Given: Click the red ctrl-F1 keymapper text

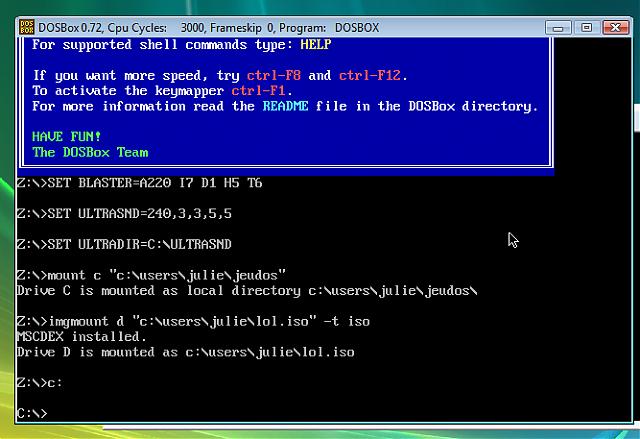Looking at the screenshot, I should [x=258, y=91].
